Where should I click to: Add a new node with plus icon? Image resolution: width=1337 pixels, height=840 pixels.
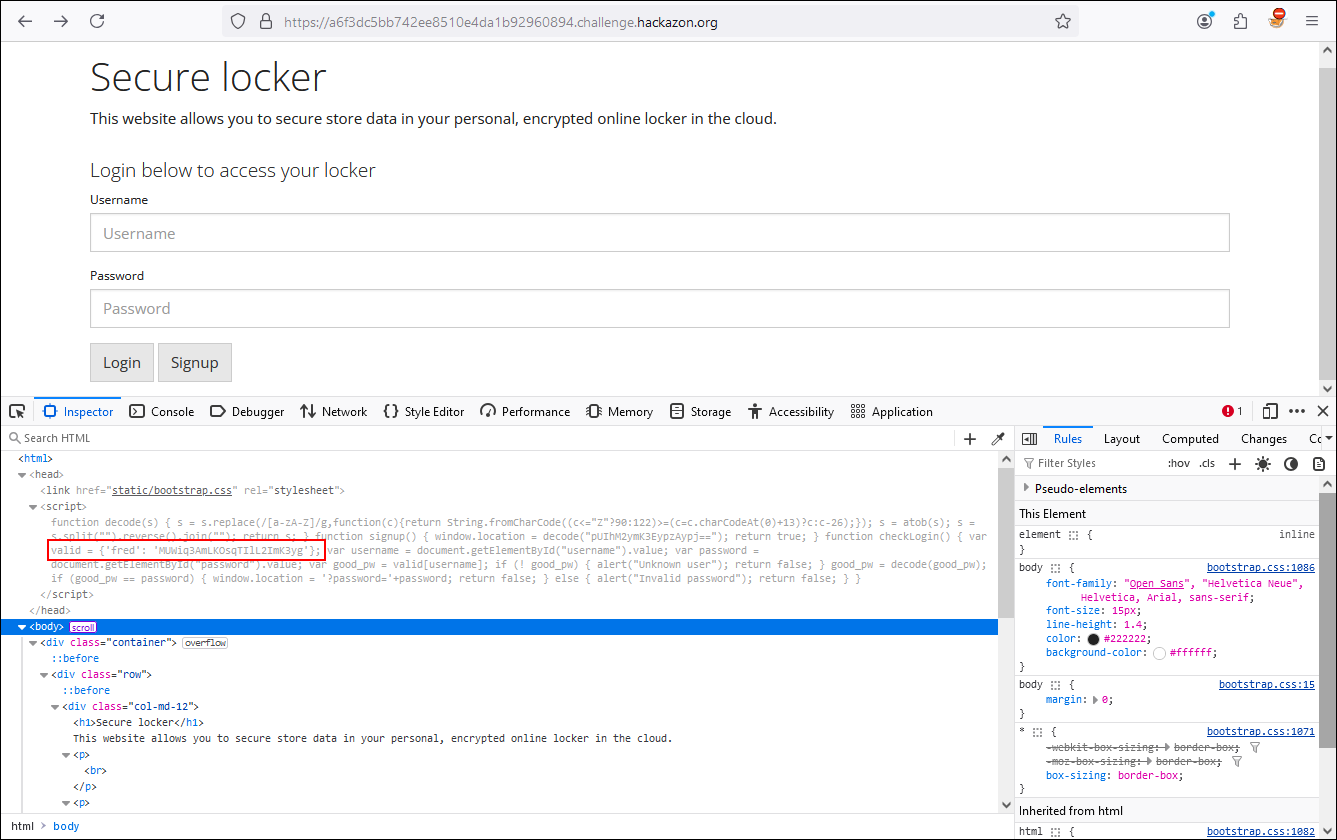[x=970, y=438]
